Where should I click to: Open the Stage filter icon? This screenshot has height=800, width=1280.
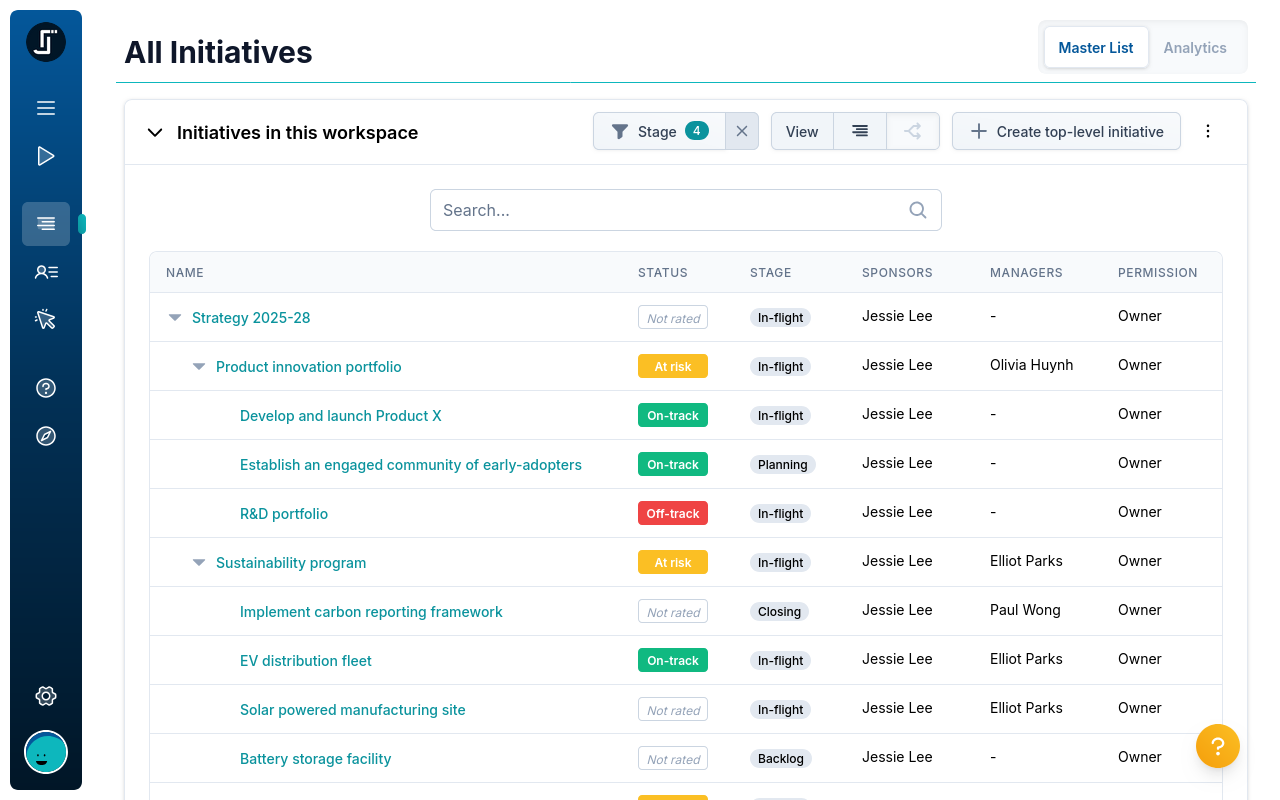(x=619, y=131)
